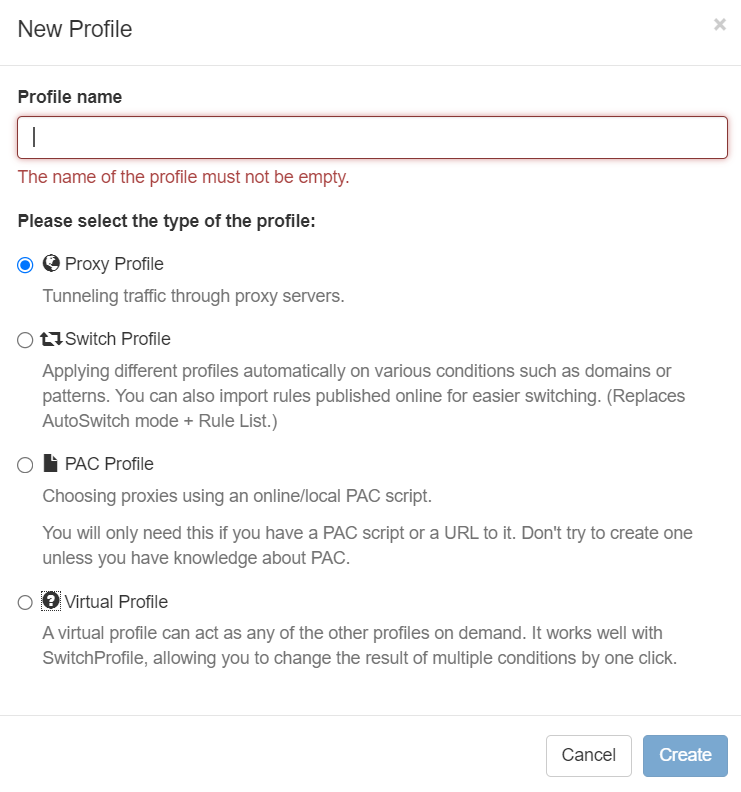
Task: Click the empty name error message
Action: pyautogui.click(x=183, y=177)
